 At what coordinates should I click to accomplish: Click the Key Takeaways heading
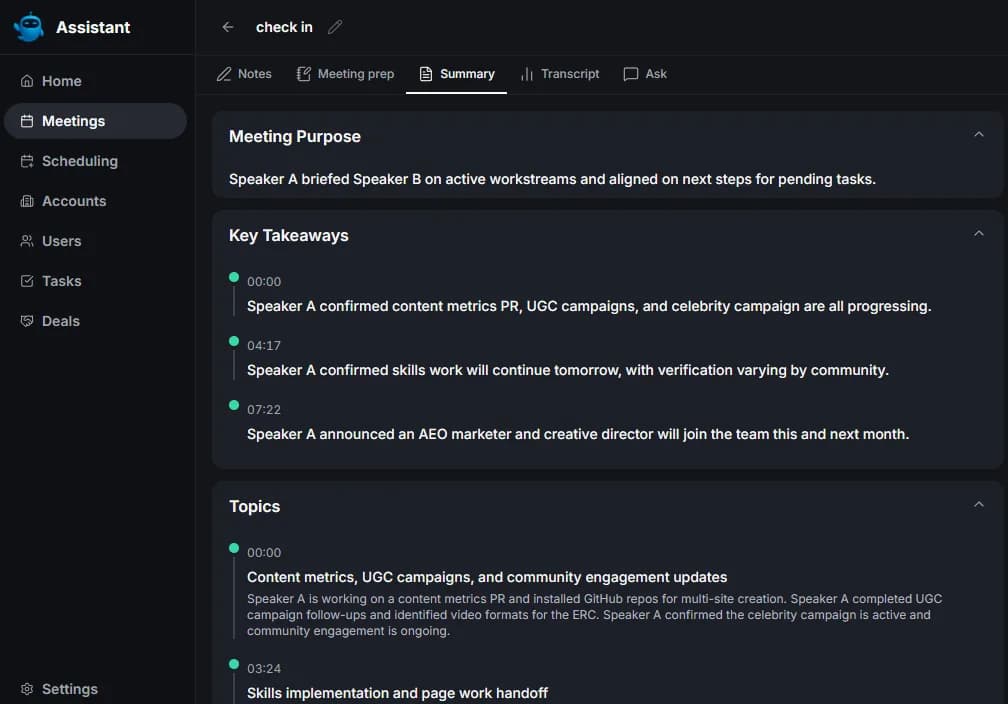click(x=289, y=235)
